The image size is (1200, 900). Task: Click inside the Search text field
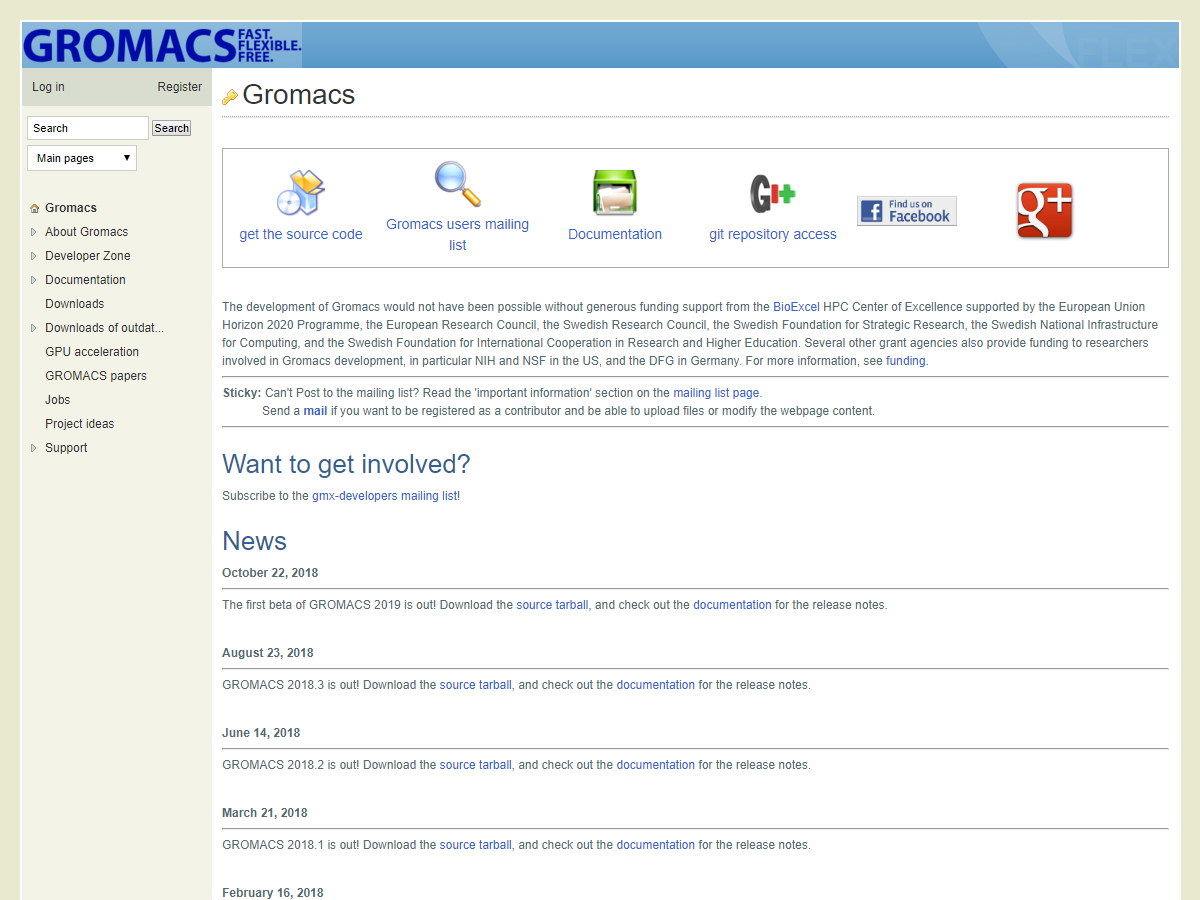[87, 128]
